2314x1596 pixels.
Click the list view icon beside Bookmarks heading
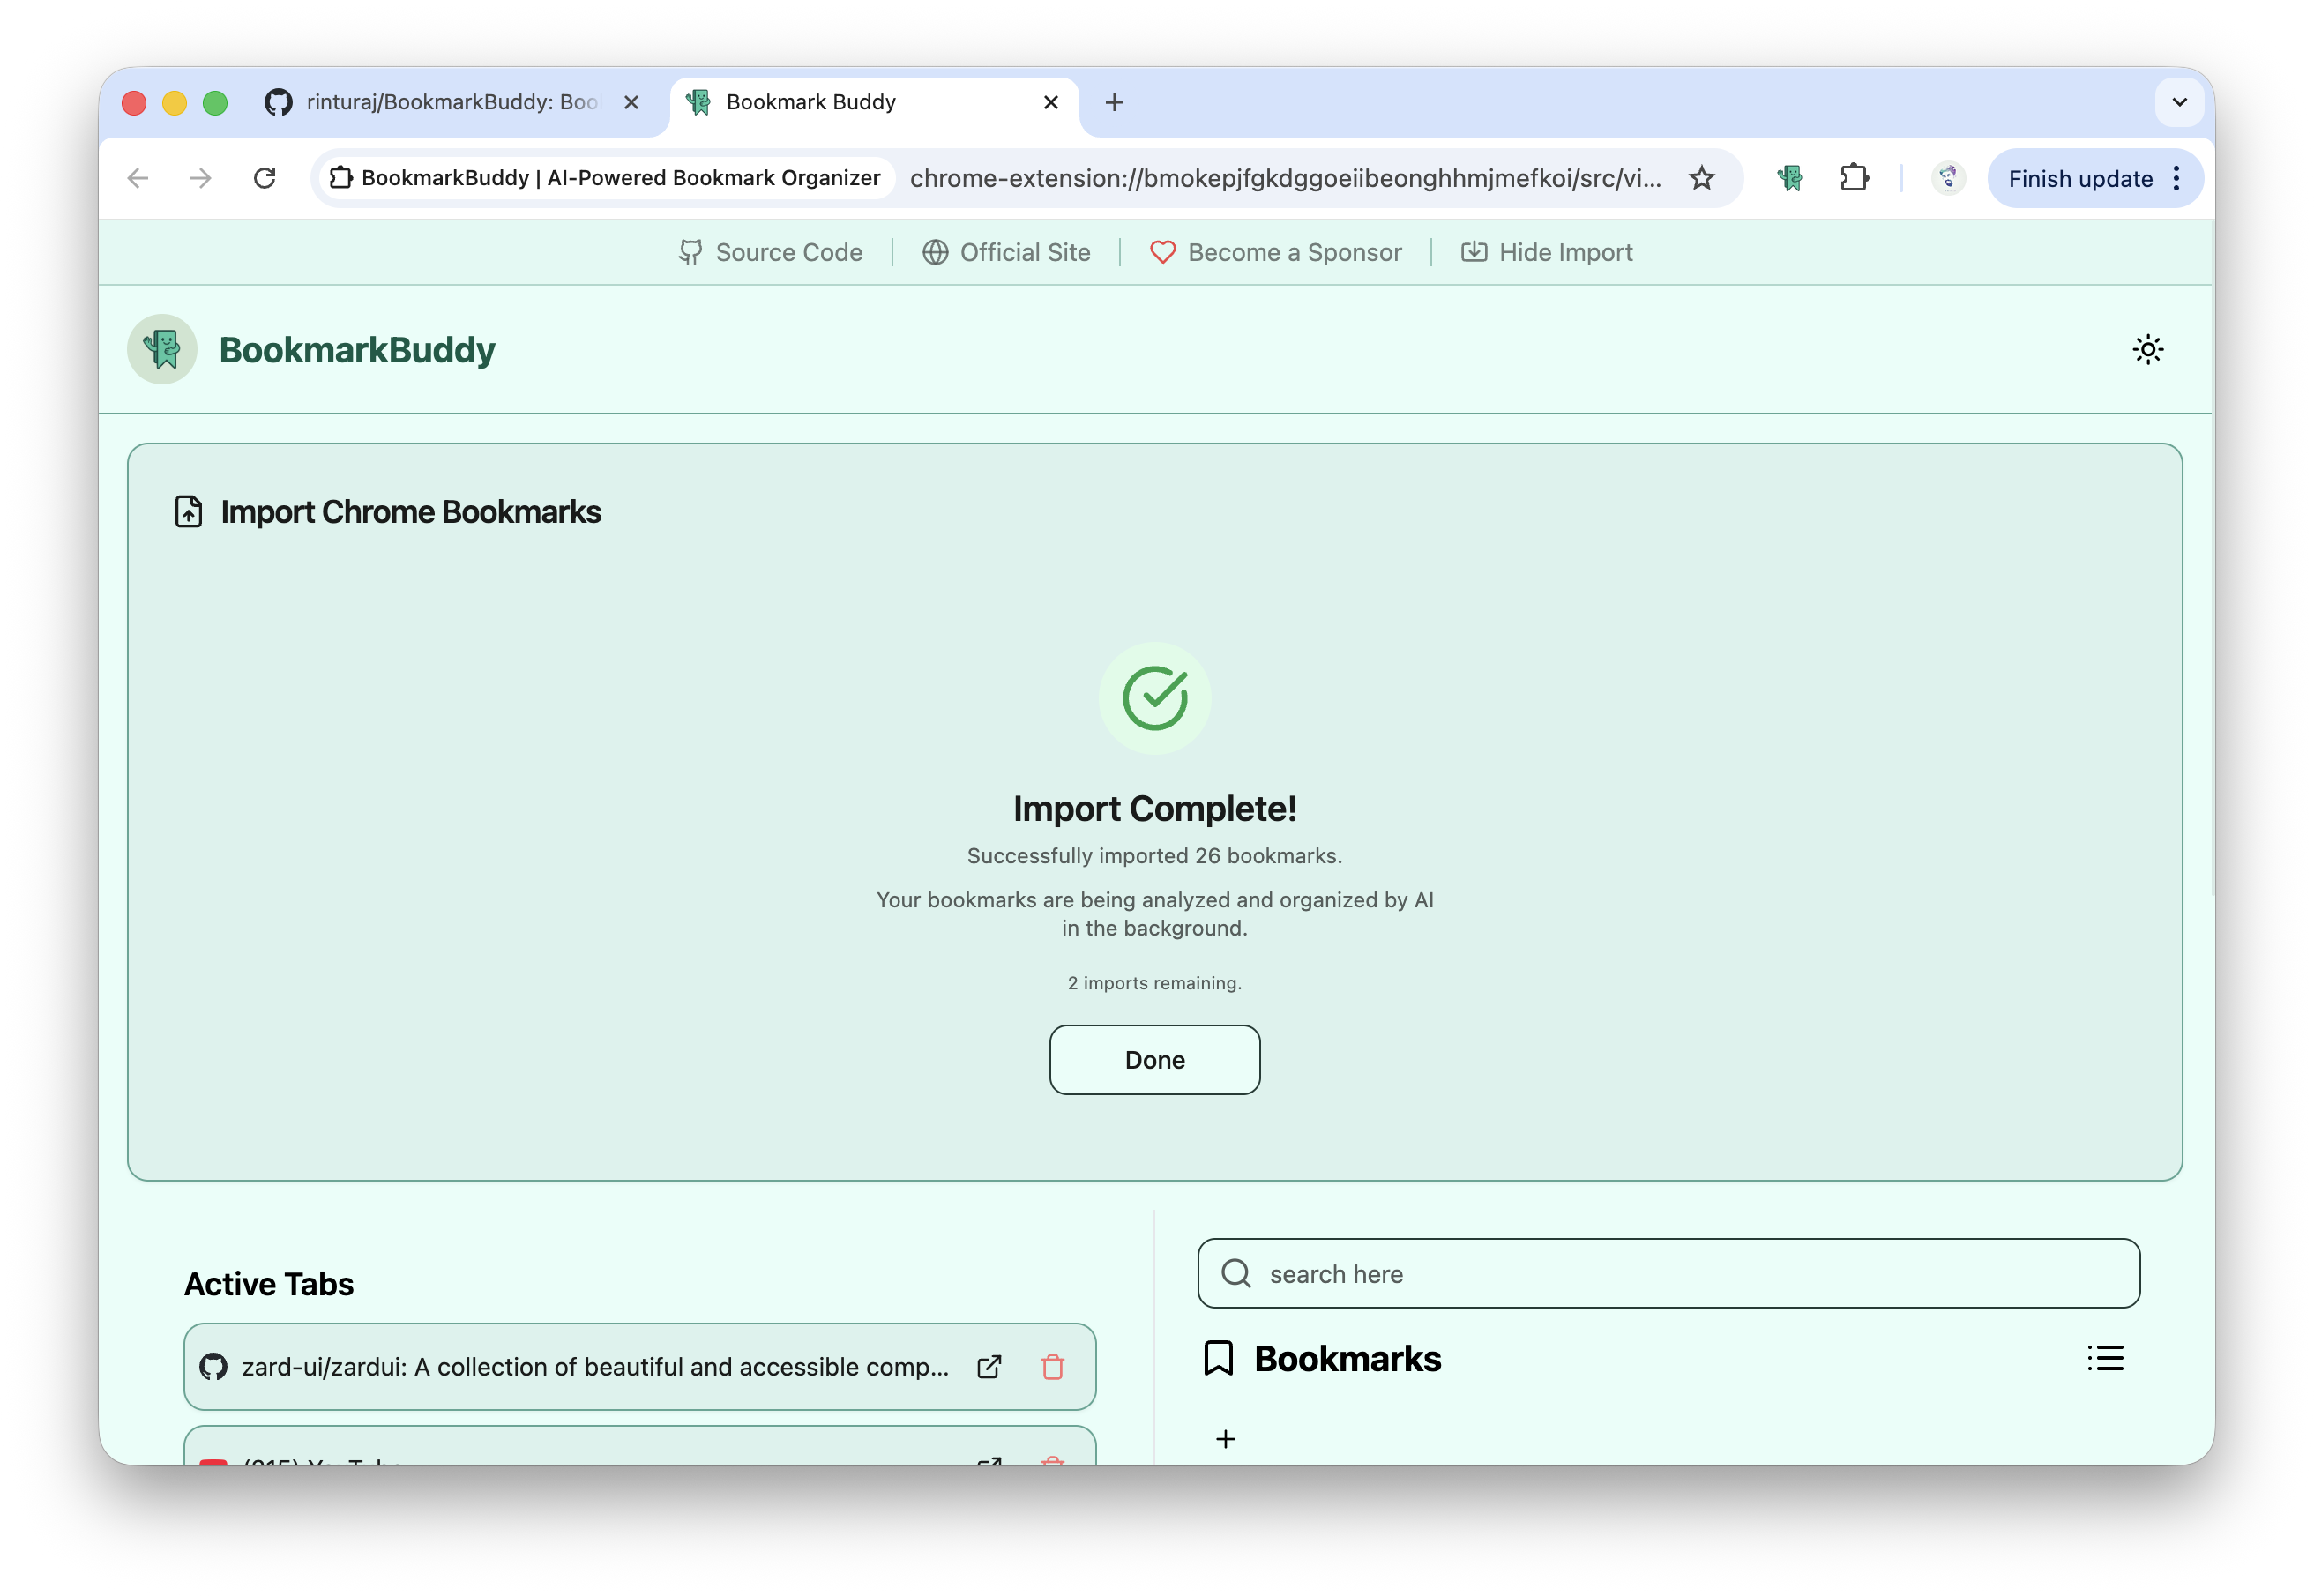(2105, 1358)
